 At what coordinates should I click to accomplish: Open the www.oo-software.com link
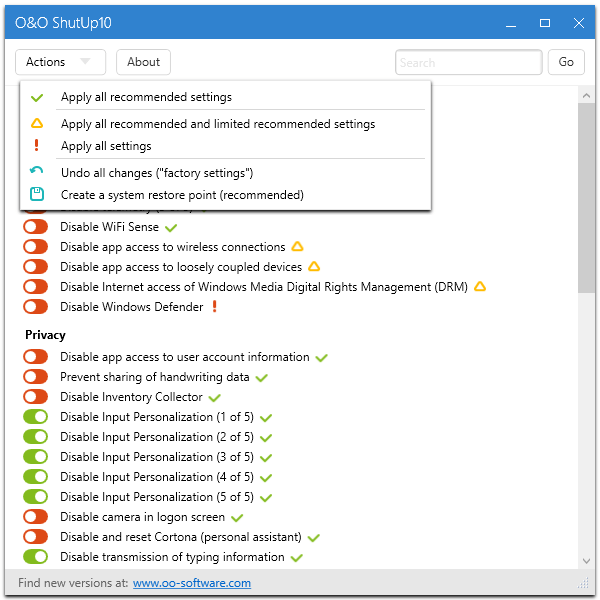pos(192,583)
